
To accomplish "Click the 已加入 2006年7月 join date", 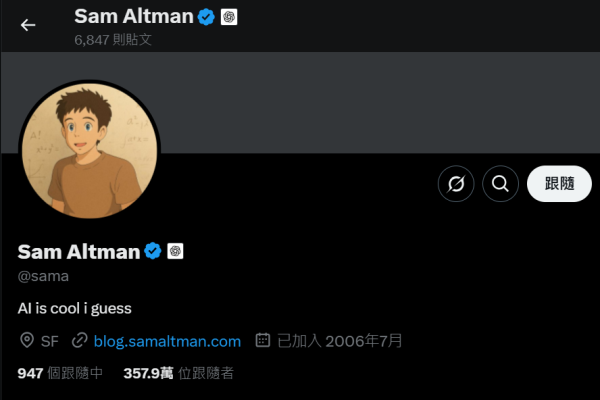I will point(339,341).
